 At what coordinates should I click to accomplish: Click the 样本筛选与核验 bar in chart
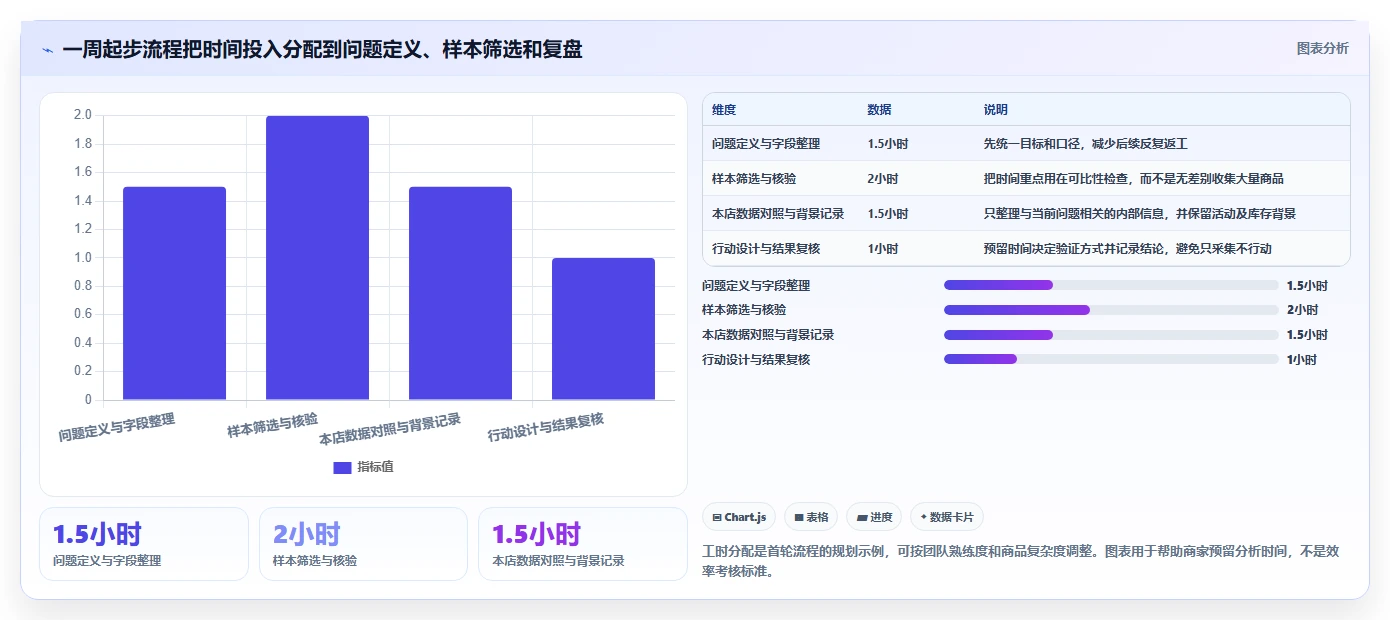(x=317, y=258)
